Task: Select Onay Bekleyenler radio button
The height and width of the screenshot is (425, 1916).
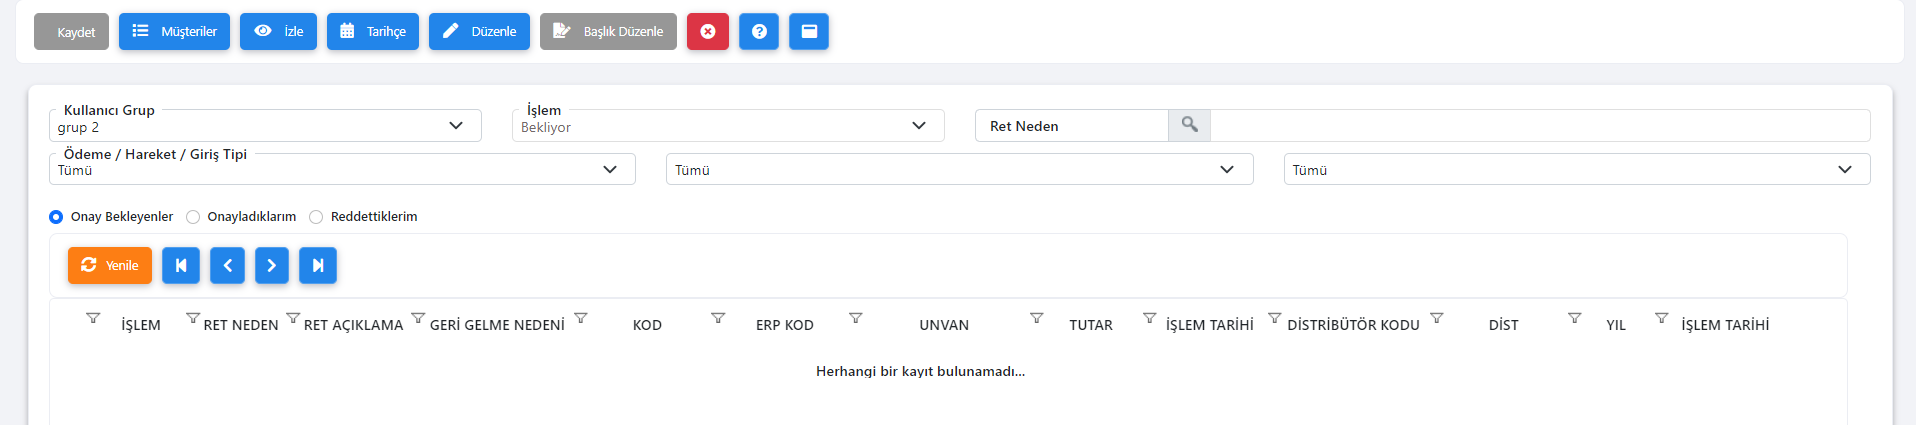Action: tap(56, 217)
